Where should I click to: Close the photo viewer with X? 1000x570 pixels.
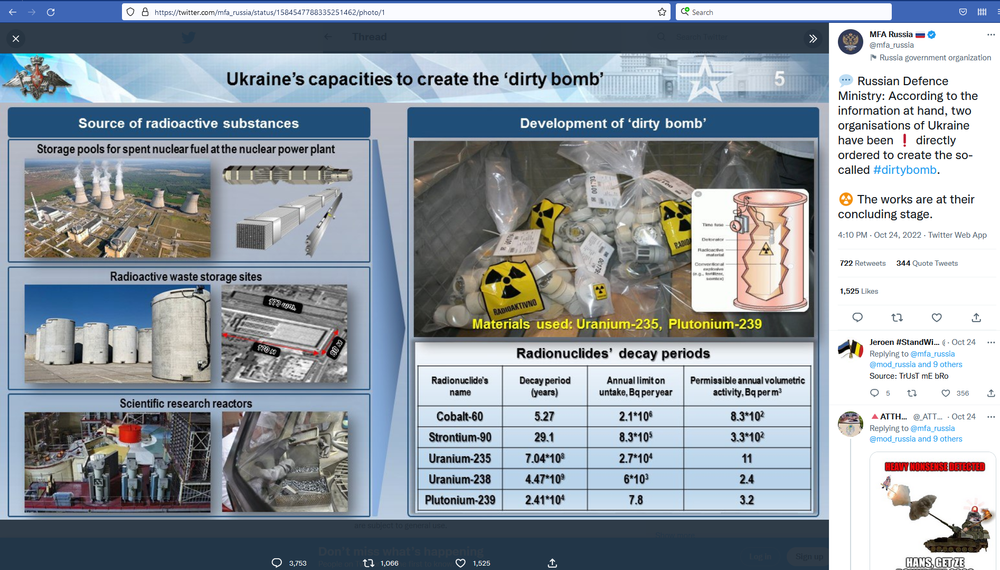coord(16,39)
